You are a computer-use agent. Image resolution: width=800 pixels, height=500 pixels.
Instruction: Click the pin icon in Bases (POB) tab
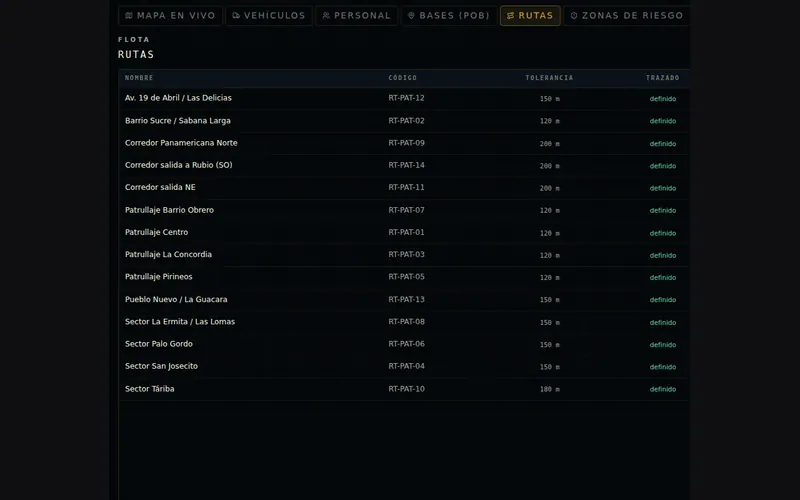pyautogui.click(x=411, y=16)
